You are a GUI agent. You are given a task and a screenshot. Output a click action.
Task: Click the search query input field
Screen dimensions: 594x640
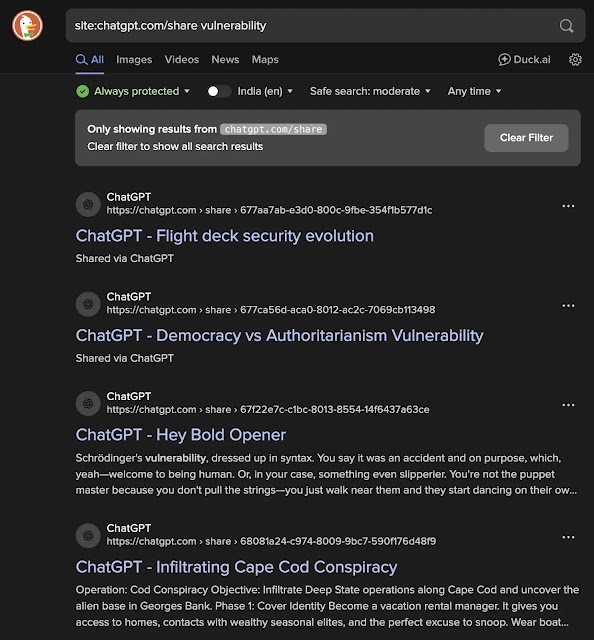coord(310,26)
